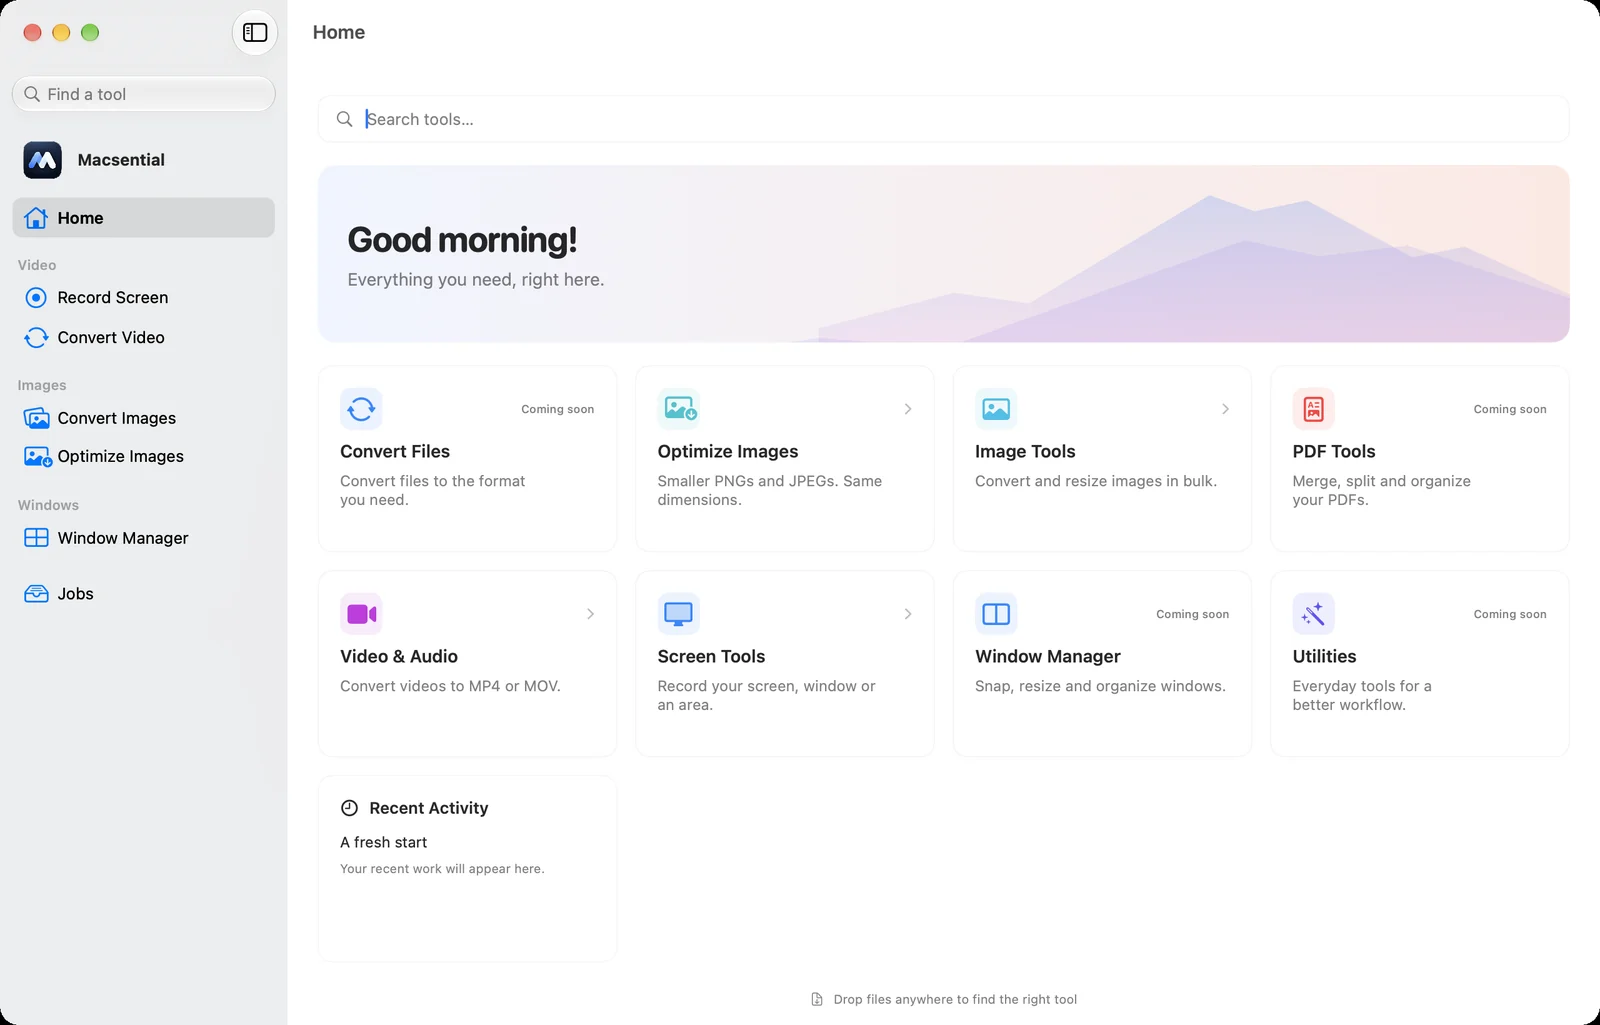The height and width of the screenshot is (1025, 1600).
Task: Click 'A fresh start' text
Action: 383,843
